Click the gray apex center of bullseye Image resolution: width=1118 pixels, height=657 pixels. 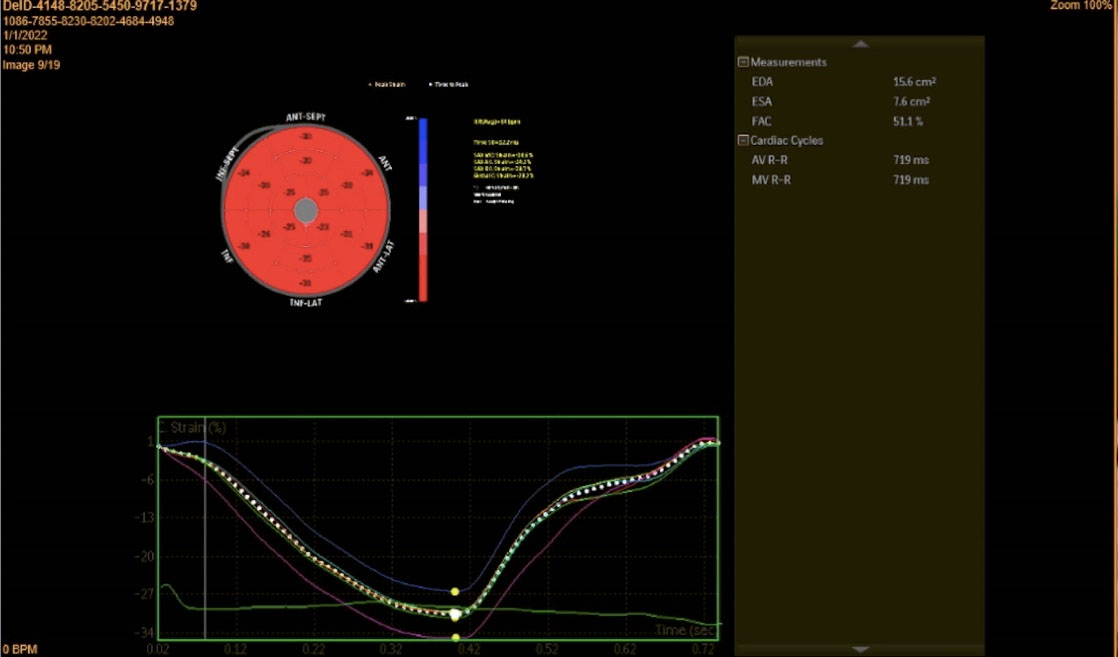pos(306,210)
